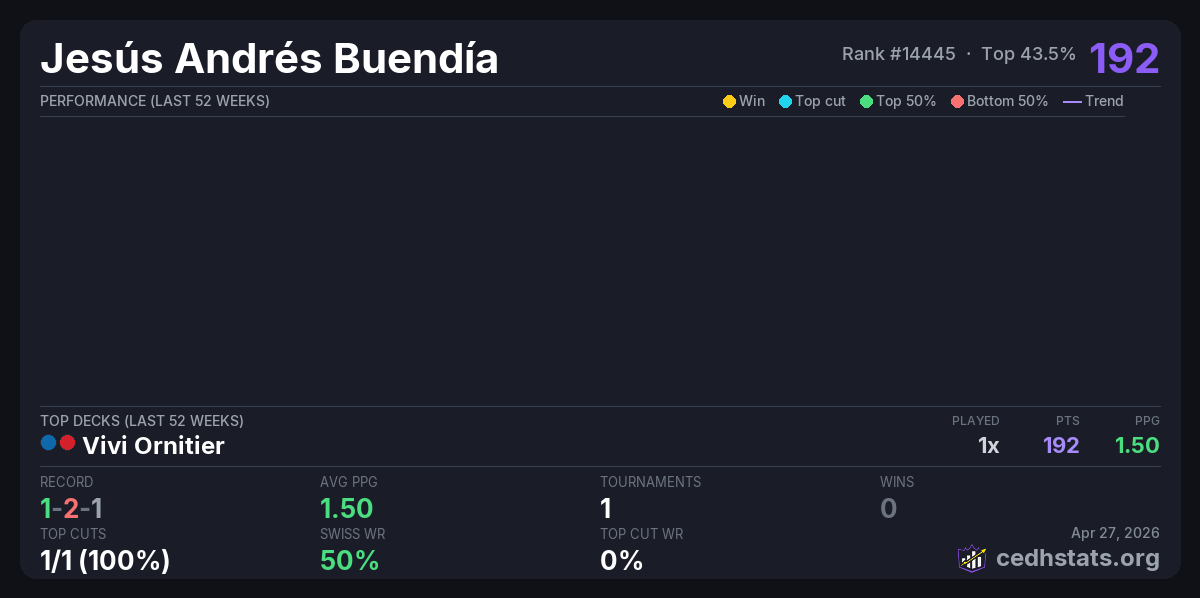Open the Vivi Ornitier deck entry
Image resolution: width=1200 pixels, height=598 pixels.
[x=153, y=446]
